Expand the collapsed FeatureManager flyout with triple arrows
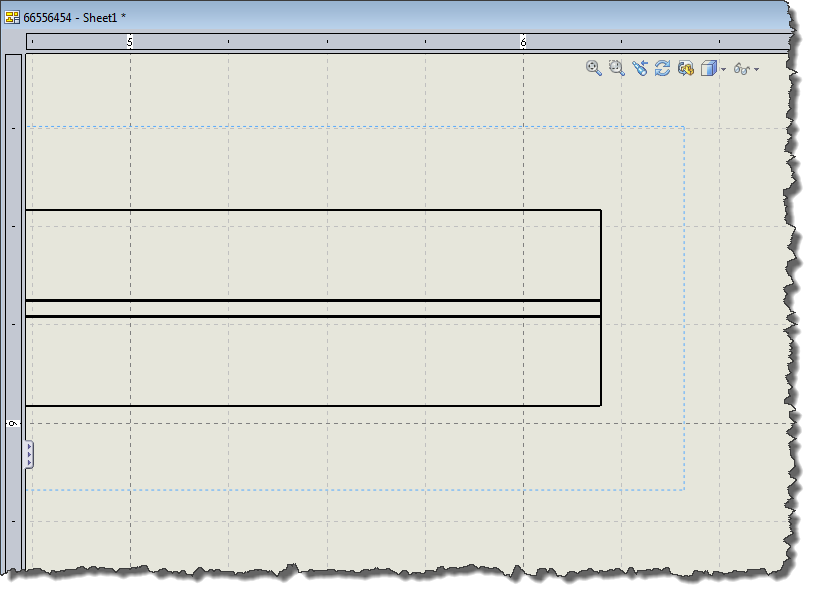The image size is (815, 595). point(28,455)
